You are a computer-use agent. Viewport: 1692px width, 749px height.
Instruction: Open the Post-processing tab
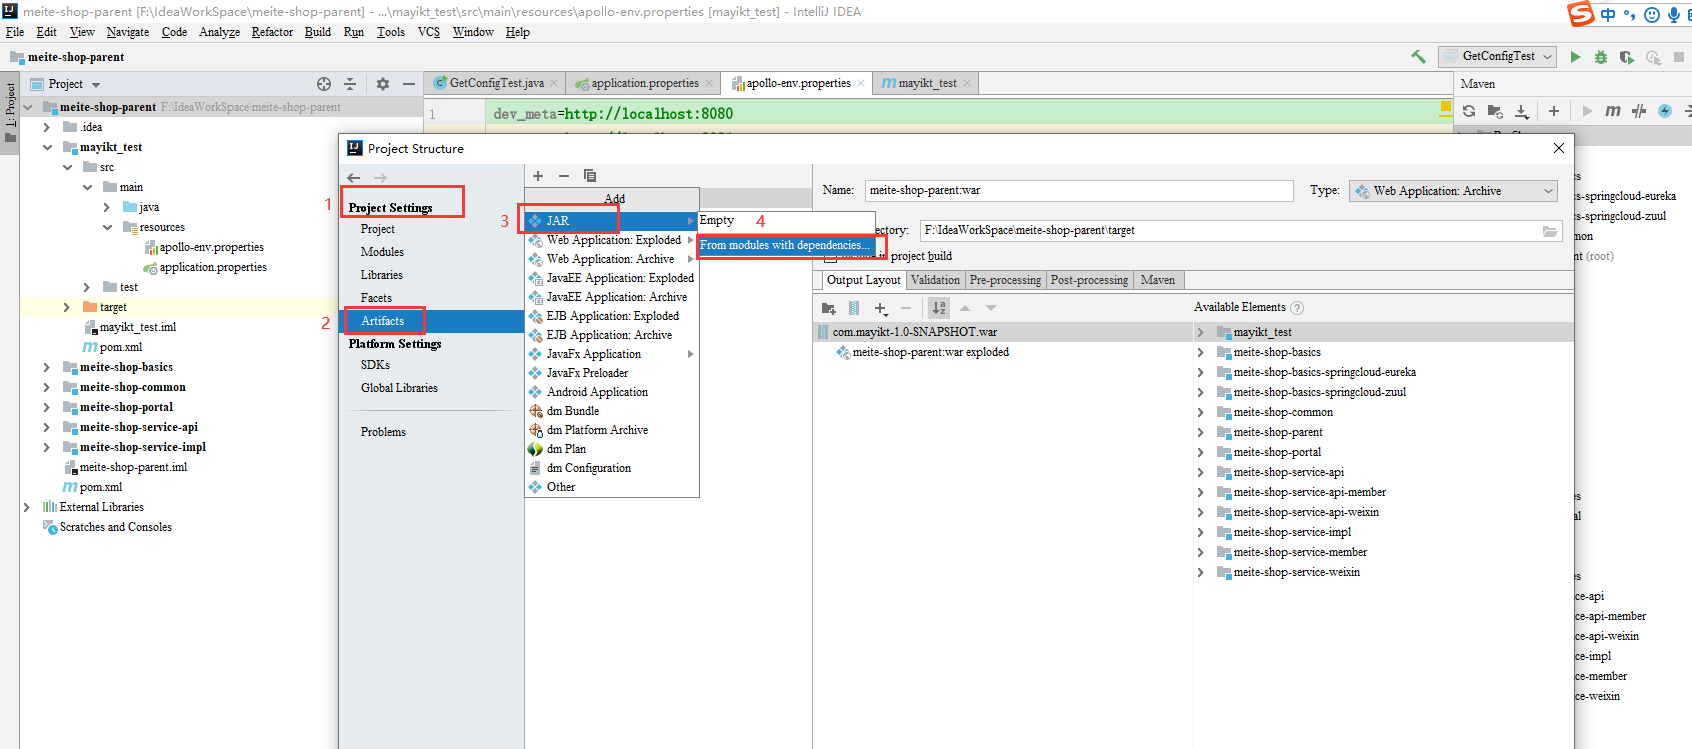[x=1089, y=280]
